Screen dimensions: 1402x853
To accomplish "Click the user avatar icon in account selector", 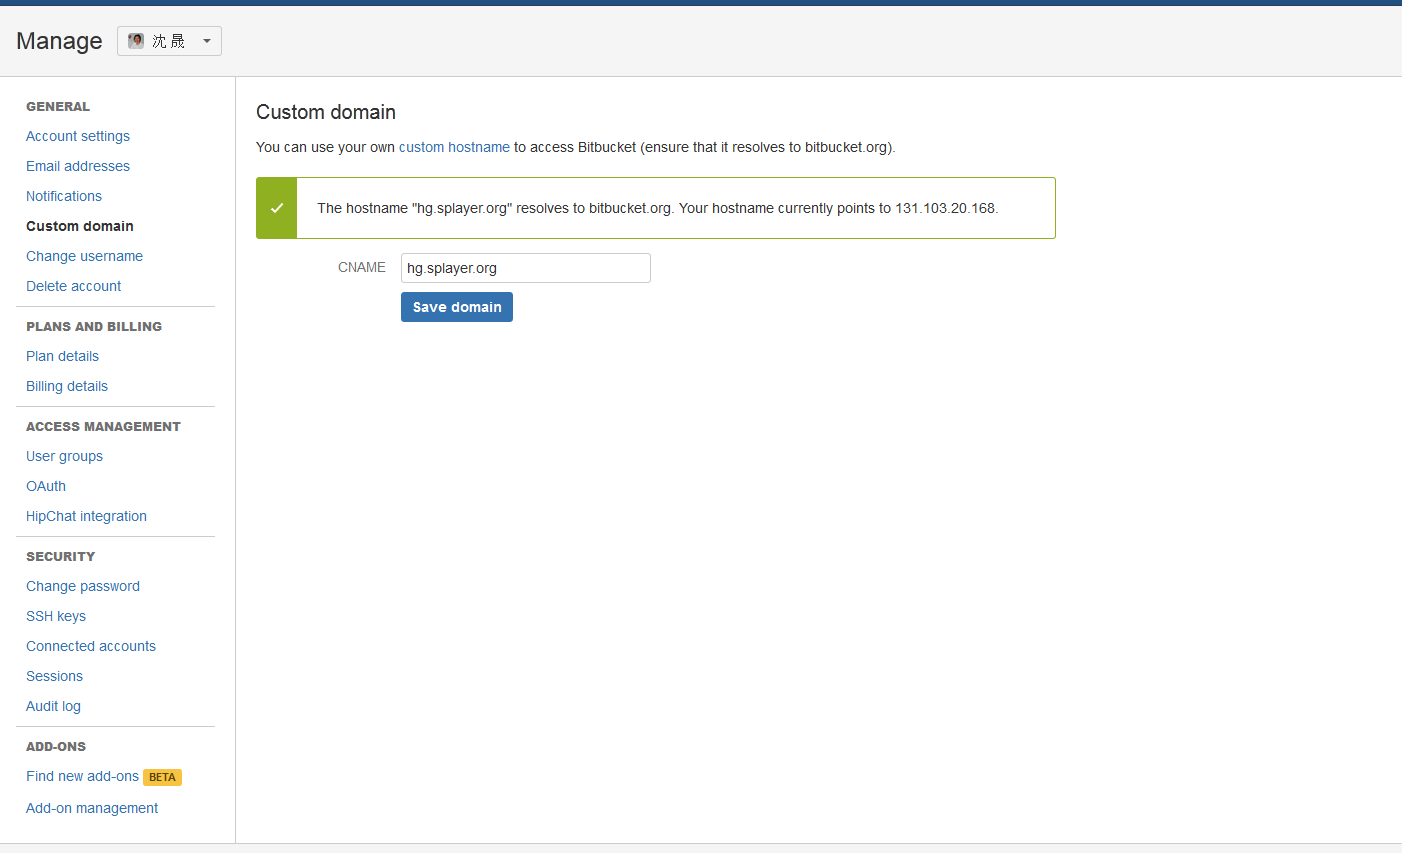I will [136, 41].
